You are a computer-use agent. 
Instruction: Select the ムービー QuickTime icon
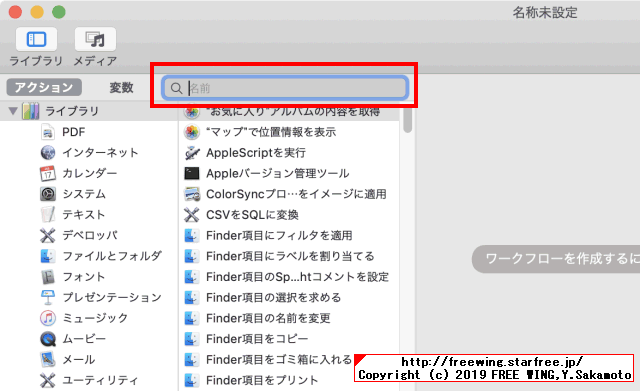[x=48, y=339]
